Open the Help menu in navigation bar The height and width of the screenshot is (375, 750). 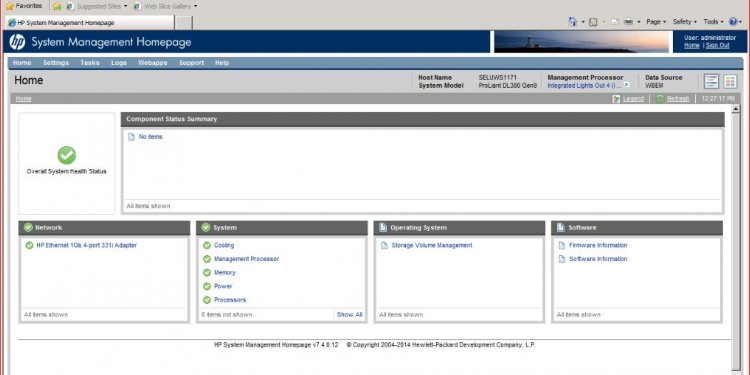click(x=222, y=63)
